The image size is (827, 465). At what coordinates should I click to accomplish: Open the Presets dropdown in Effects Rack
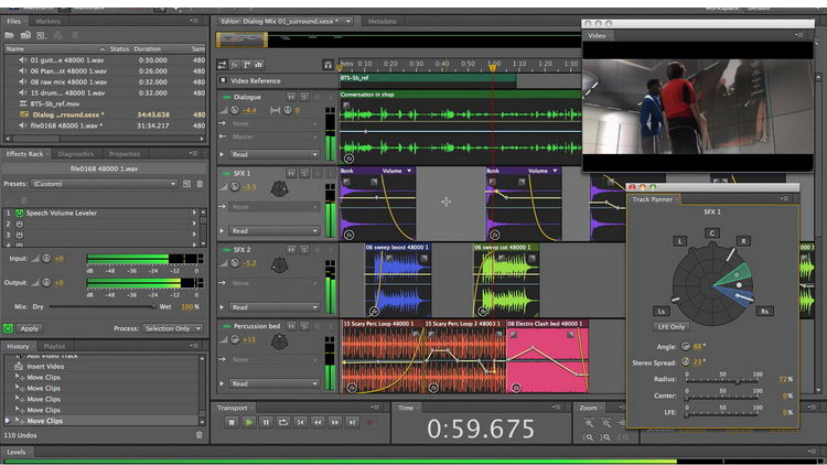tap(104, 184)
